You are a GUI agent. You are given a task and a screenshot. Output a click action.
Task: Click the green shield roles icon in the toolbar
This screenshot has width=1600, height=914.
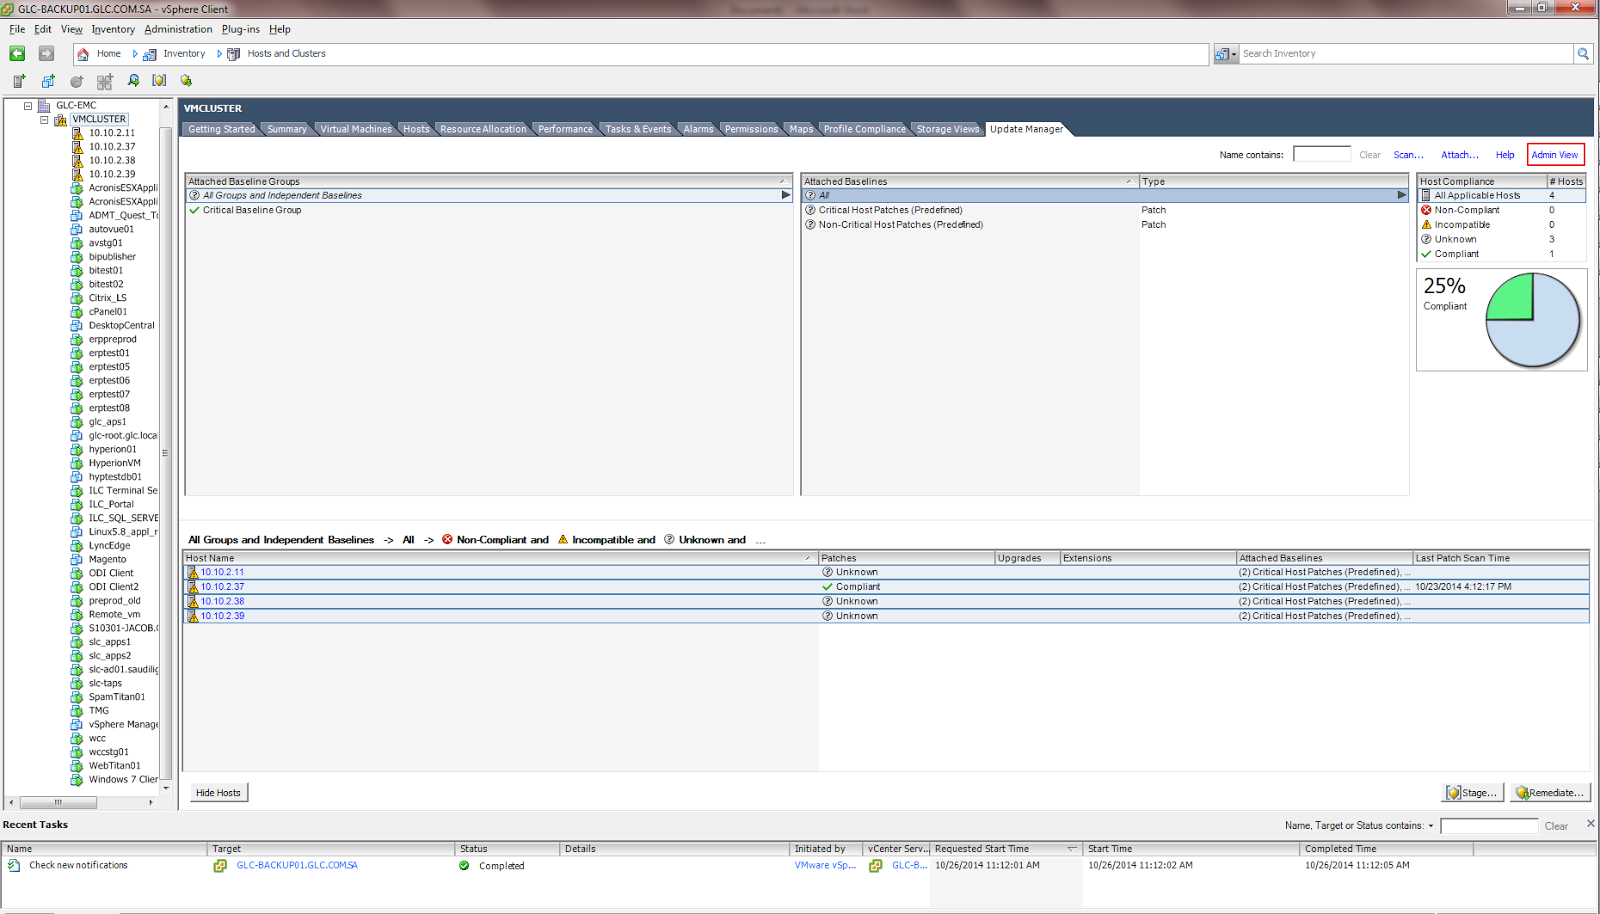187,81
